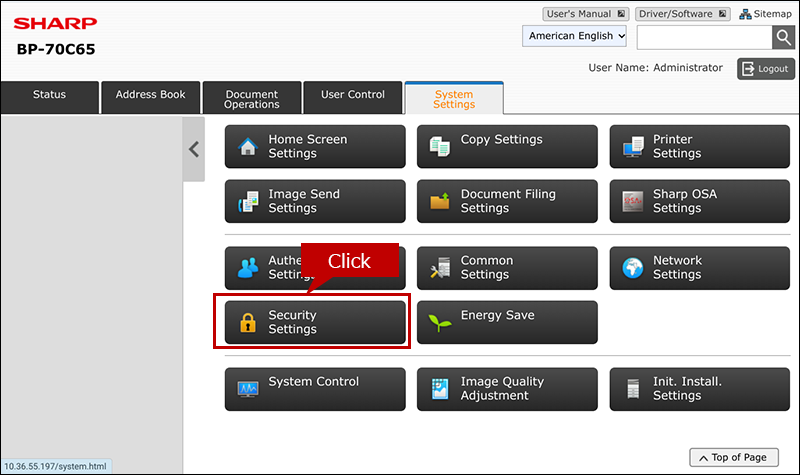Click the SHARP logo
800x475 pixels.
coord(55,23)
